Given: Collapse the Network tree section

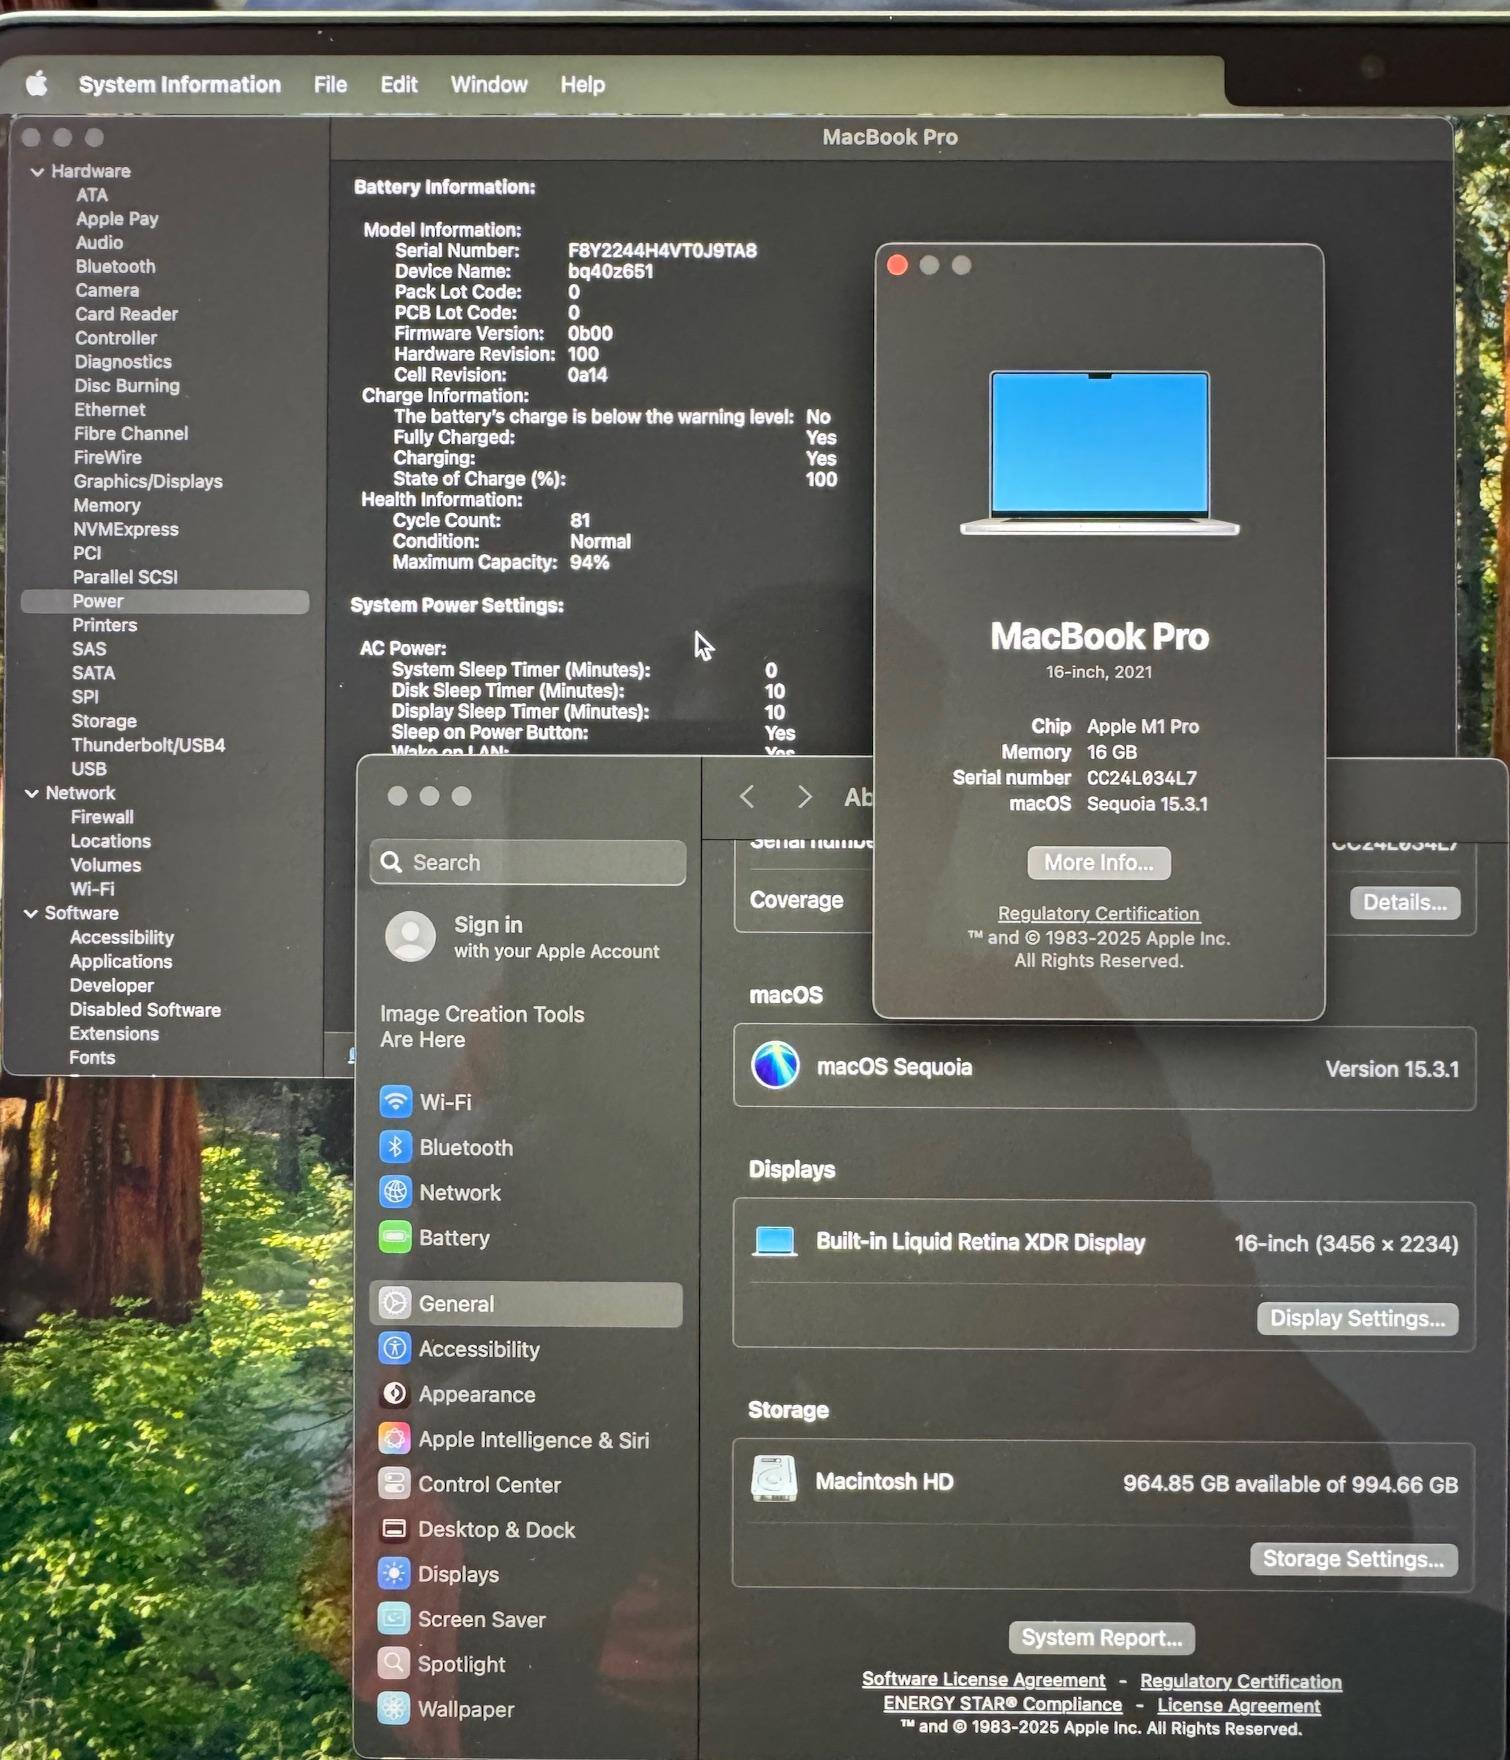Looking at the screenshot, I should point(32,793).
